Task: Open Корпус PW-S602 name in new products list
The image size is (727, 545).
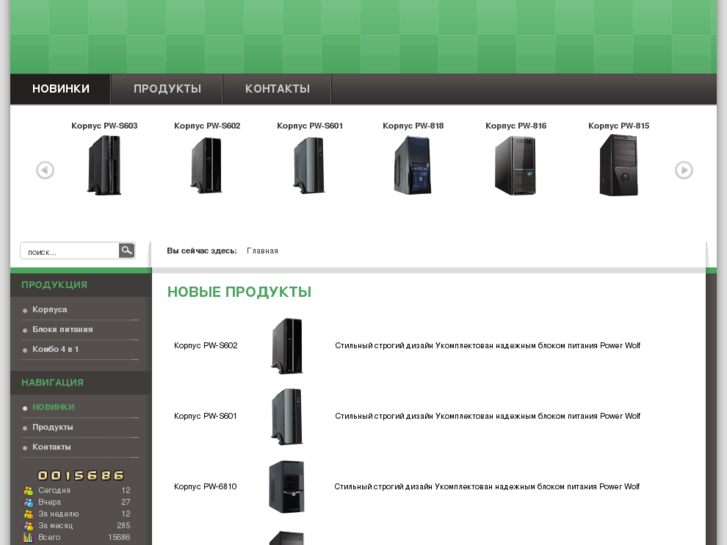Action: click(x=205, y=346)
